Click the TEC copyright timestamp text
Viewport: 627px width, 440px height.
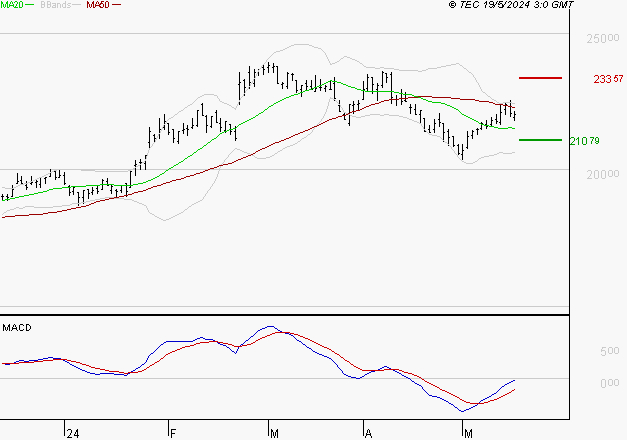coord(511,5)
